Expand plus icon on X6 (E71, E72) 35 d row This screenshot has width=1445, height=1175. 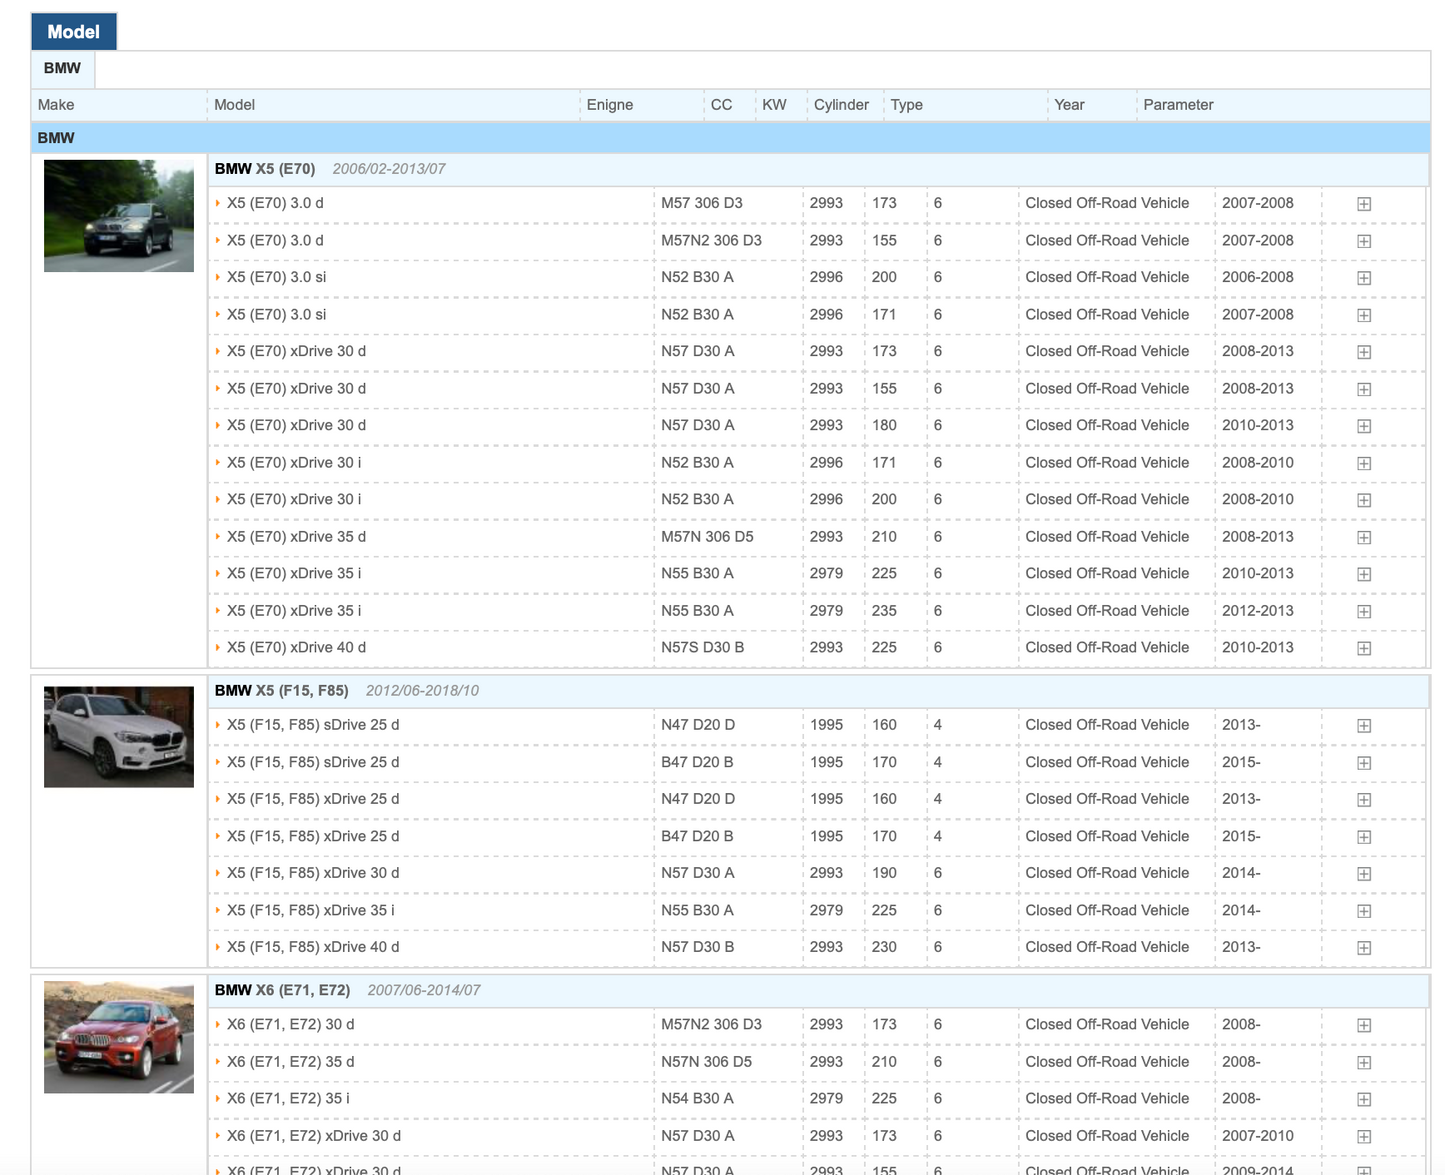1363,1062
